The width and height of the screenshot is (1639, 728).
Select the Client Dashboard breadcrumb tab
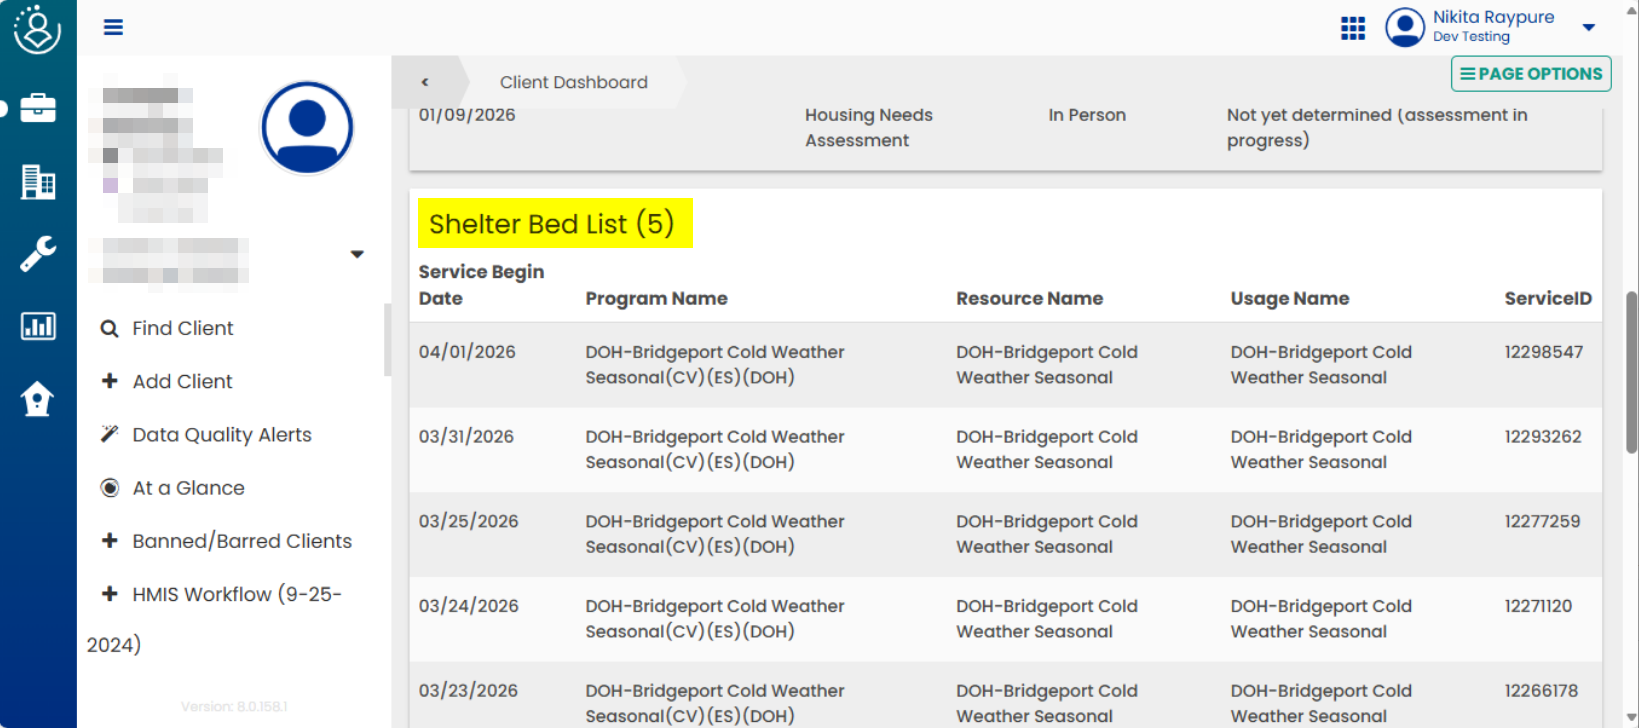[x=573, y=82]
